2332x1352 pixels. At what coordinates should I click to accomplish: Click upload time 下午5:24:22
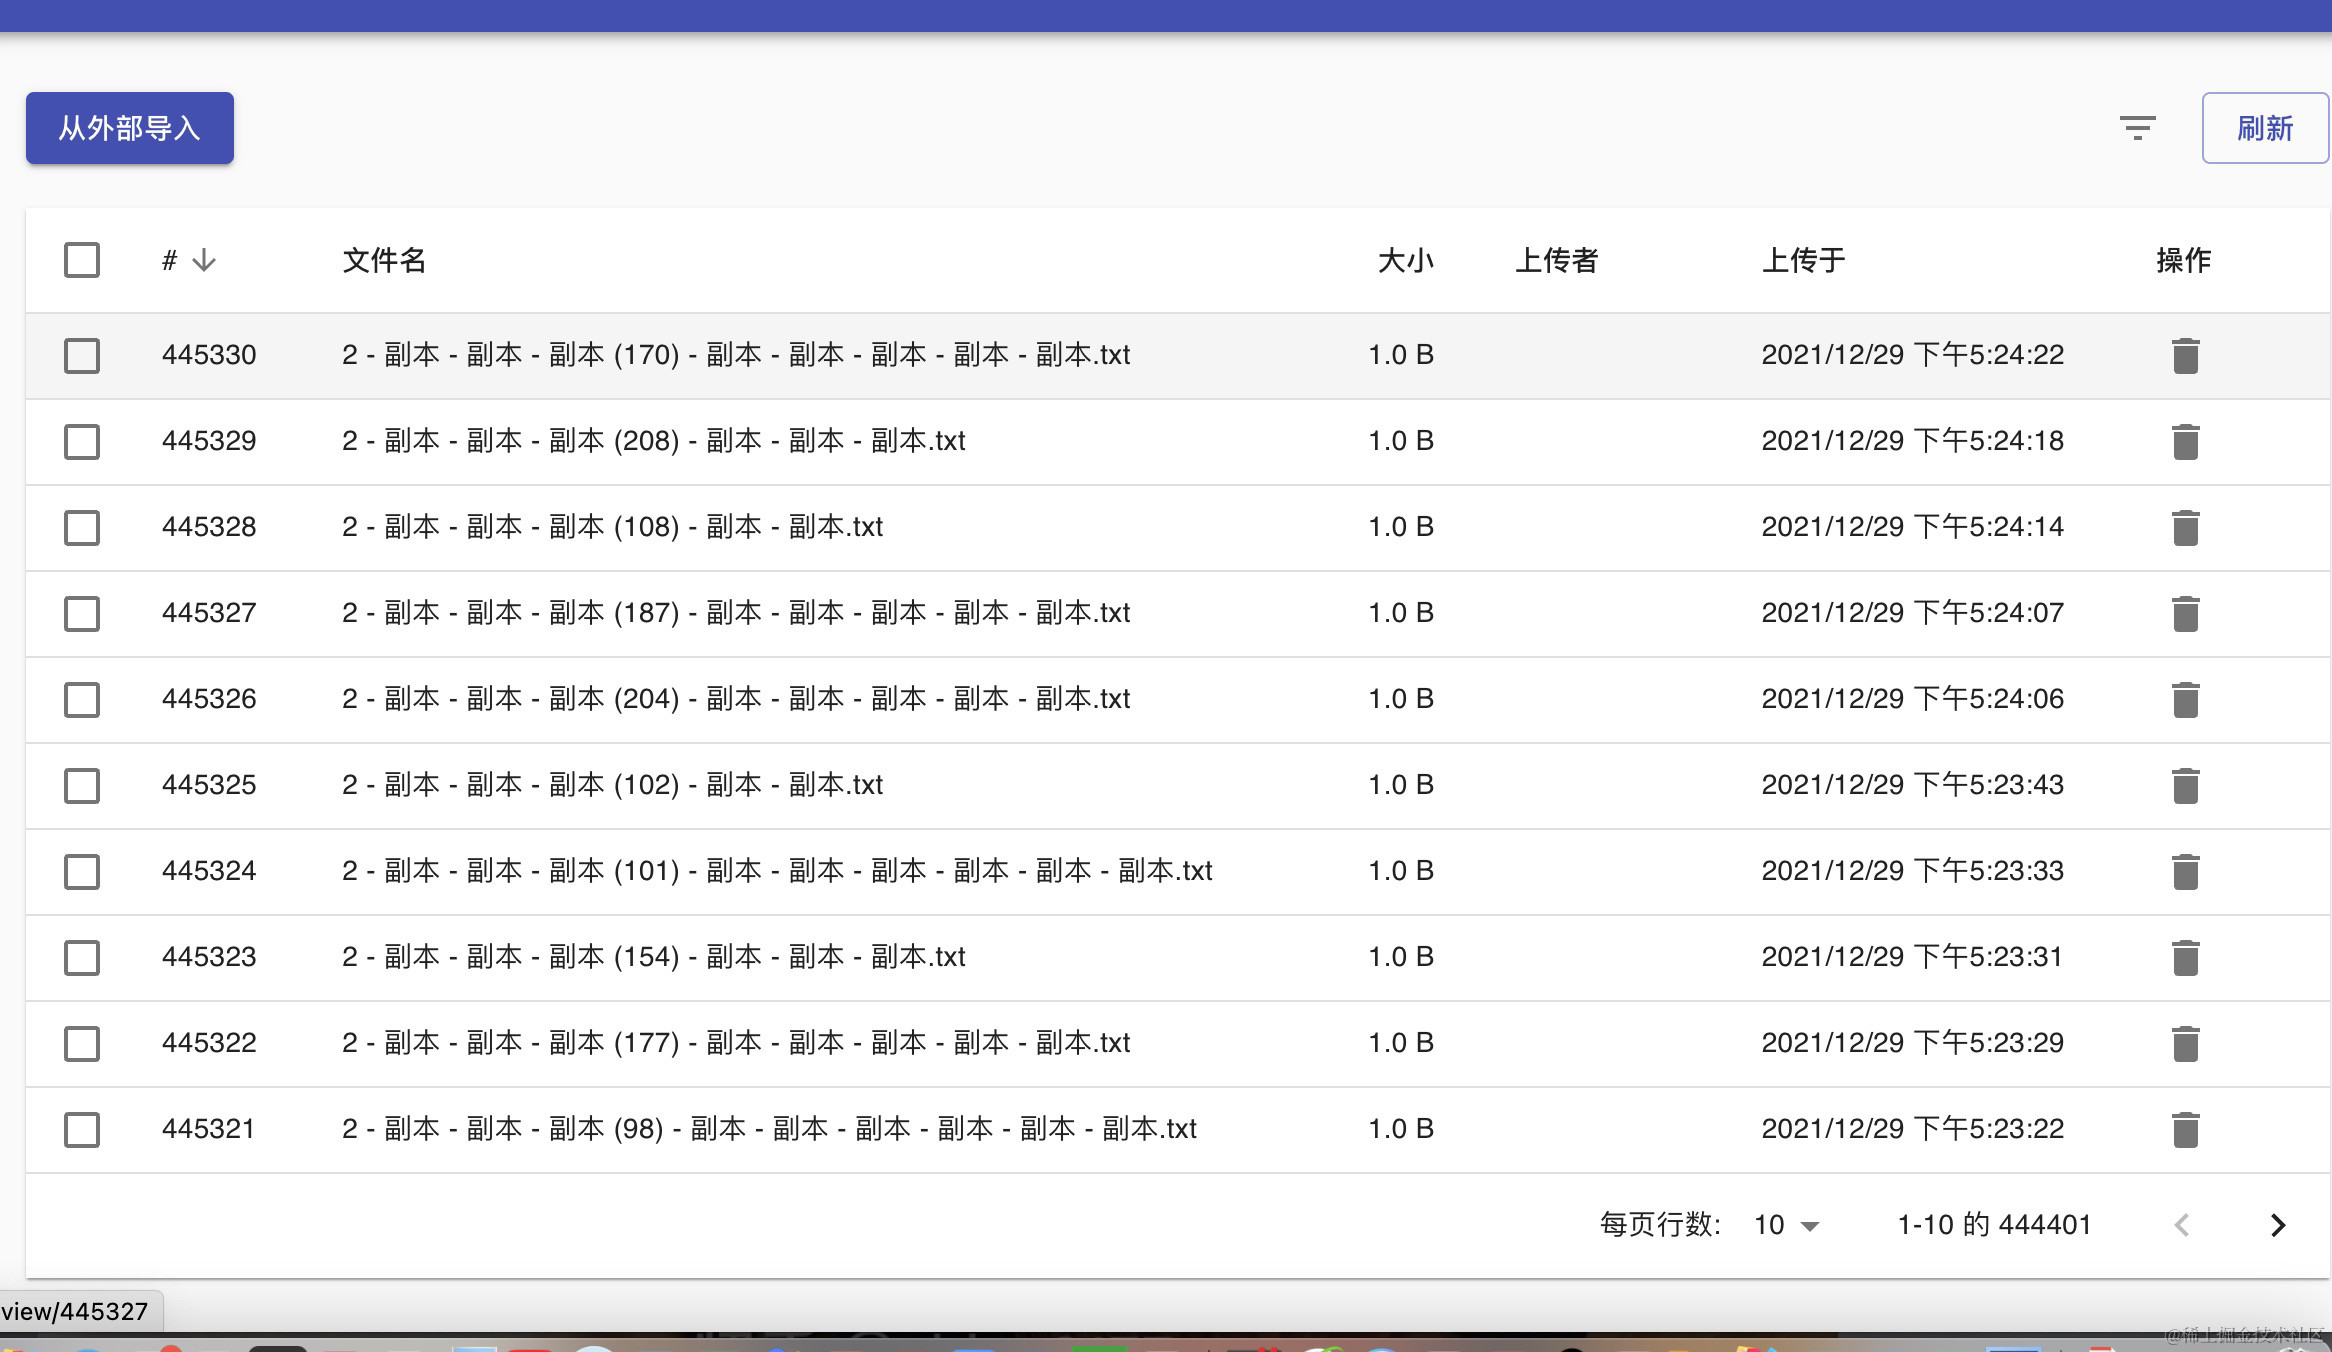tap(1988, 355)
